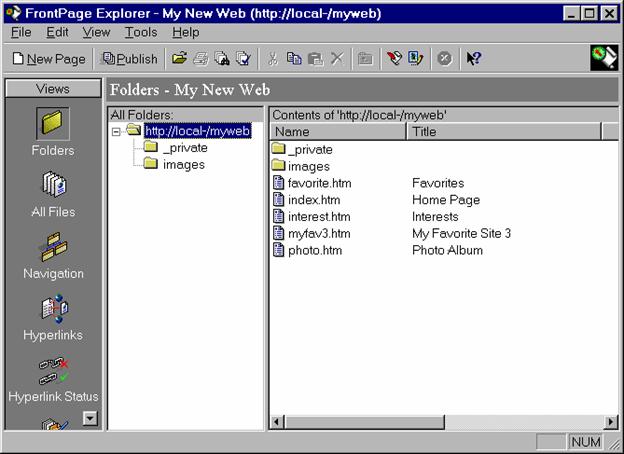This screenshot has height=454, width=624.
Task: Open the Hyperlinks view
Action: coord(53,317)
